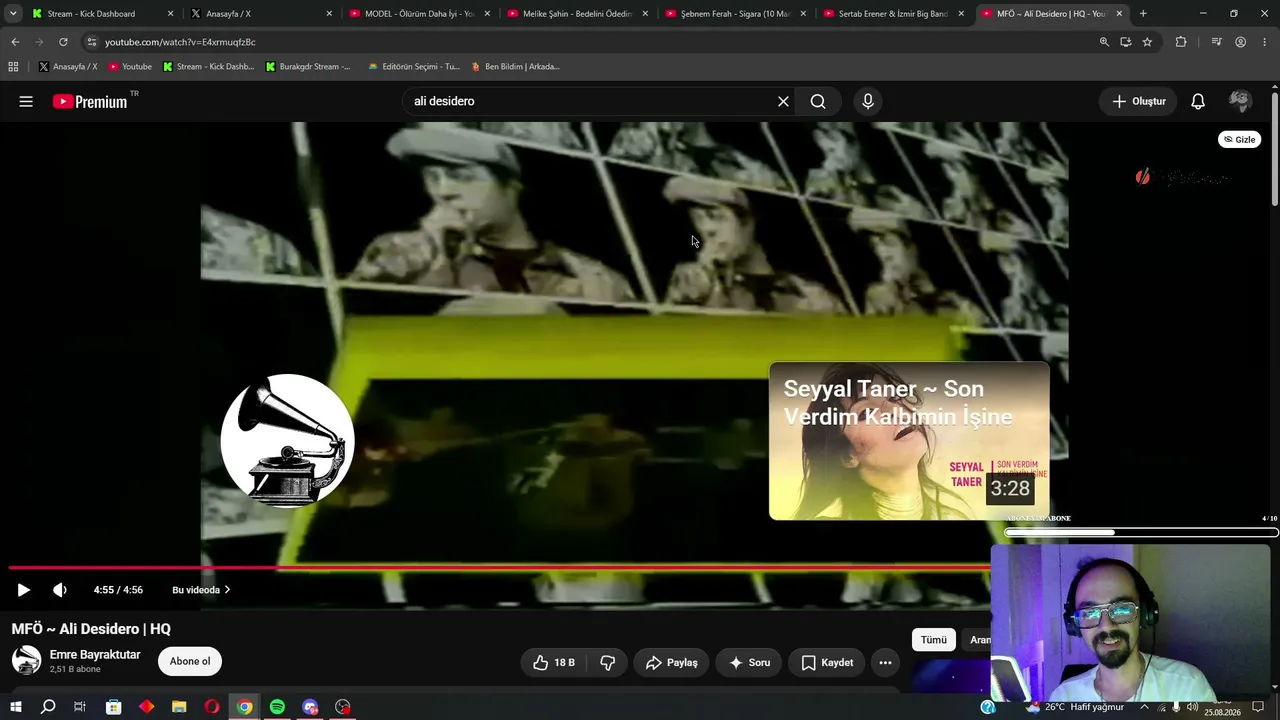Viewport: 1280px width, 720px height.
Task: Open Editörün Seçimi bookmark
Action: [x=414, y=67]
